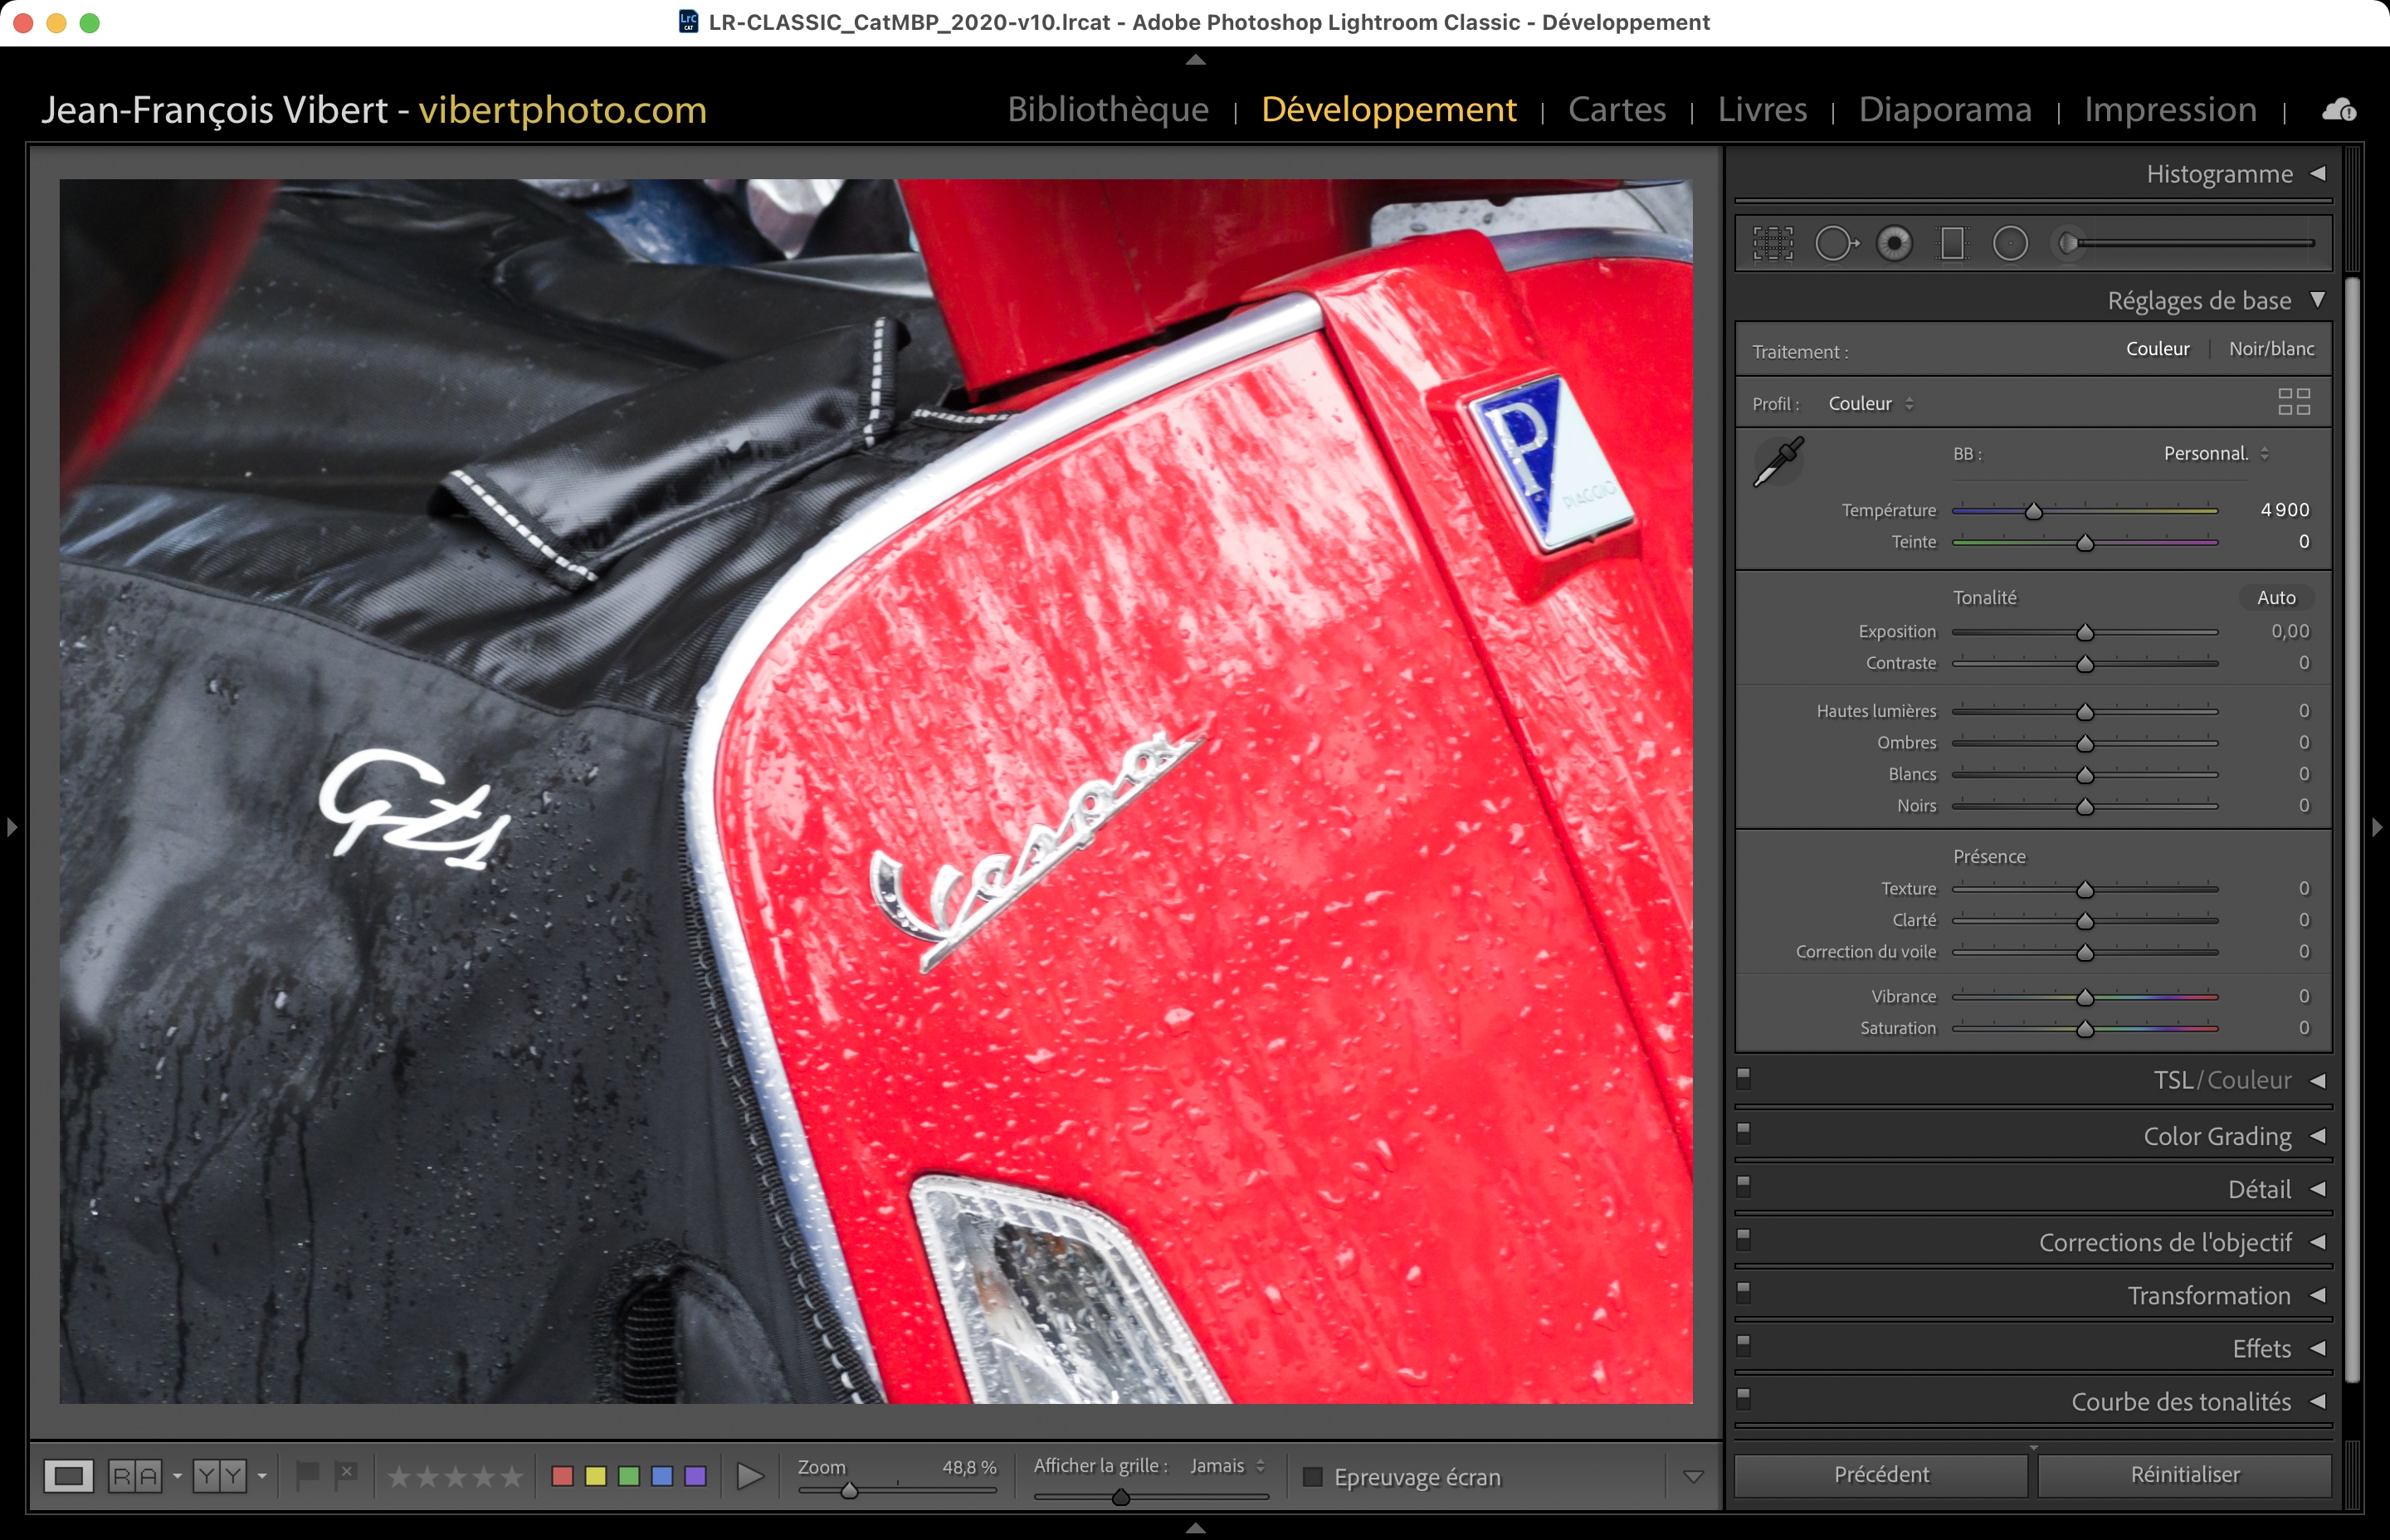
Task: Select the graduated filter tool
Action: point(1952,243)
